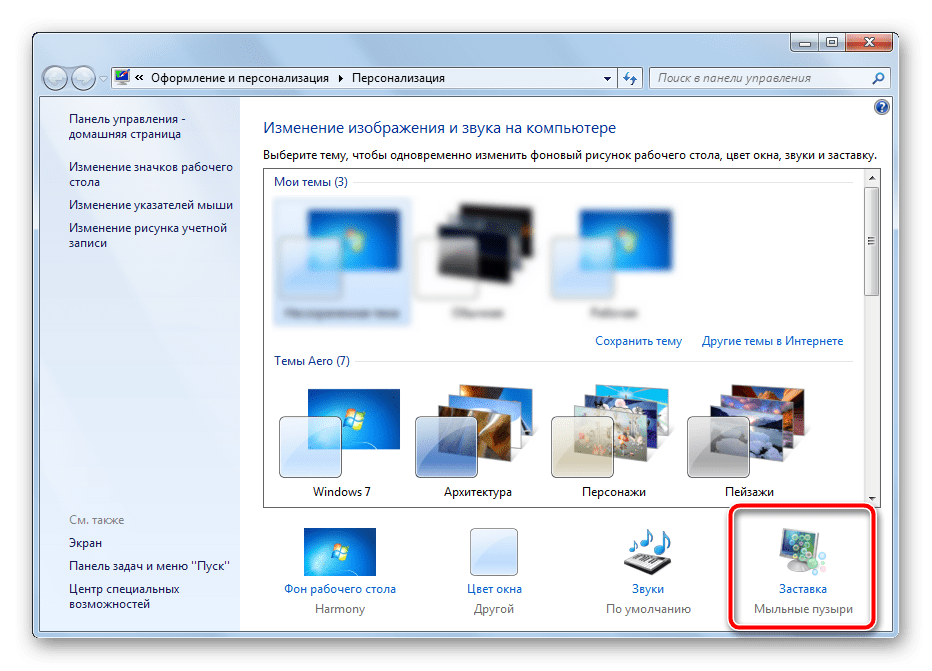This screenshot has height=671, width=932.
Task: Open 'Изменение указателей мыши' link
Action: point(150,205)
